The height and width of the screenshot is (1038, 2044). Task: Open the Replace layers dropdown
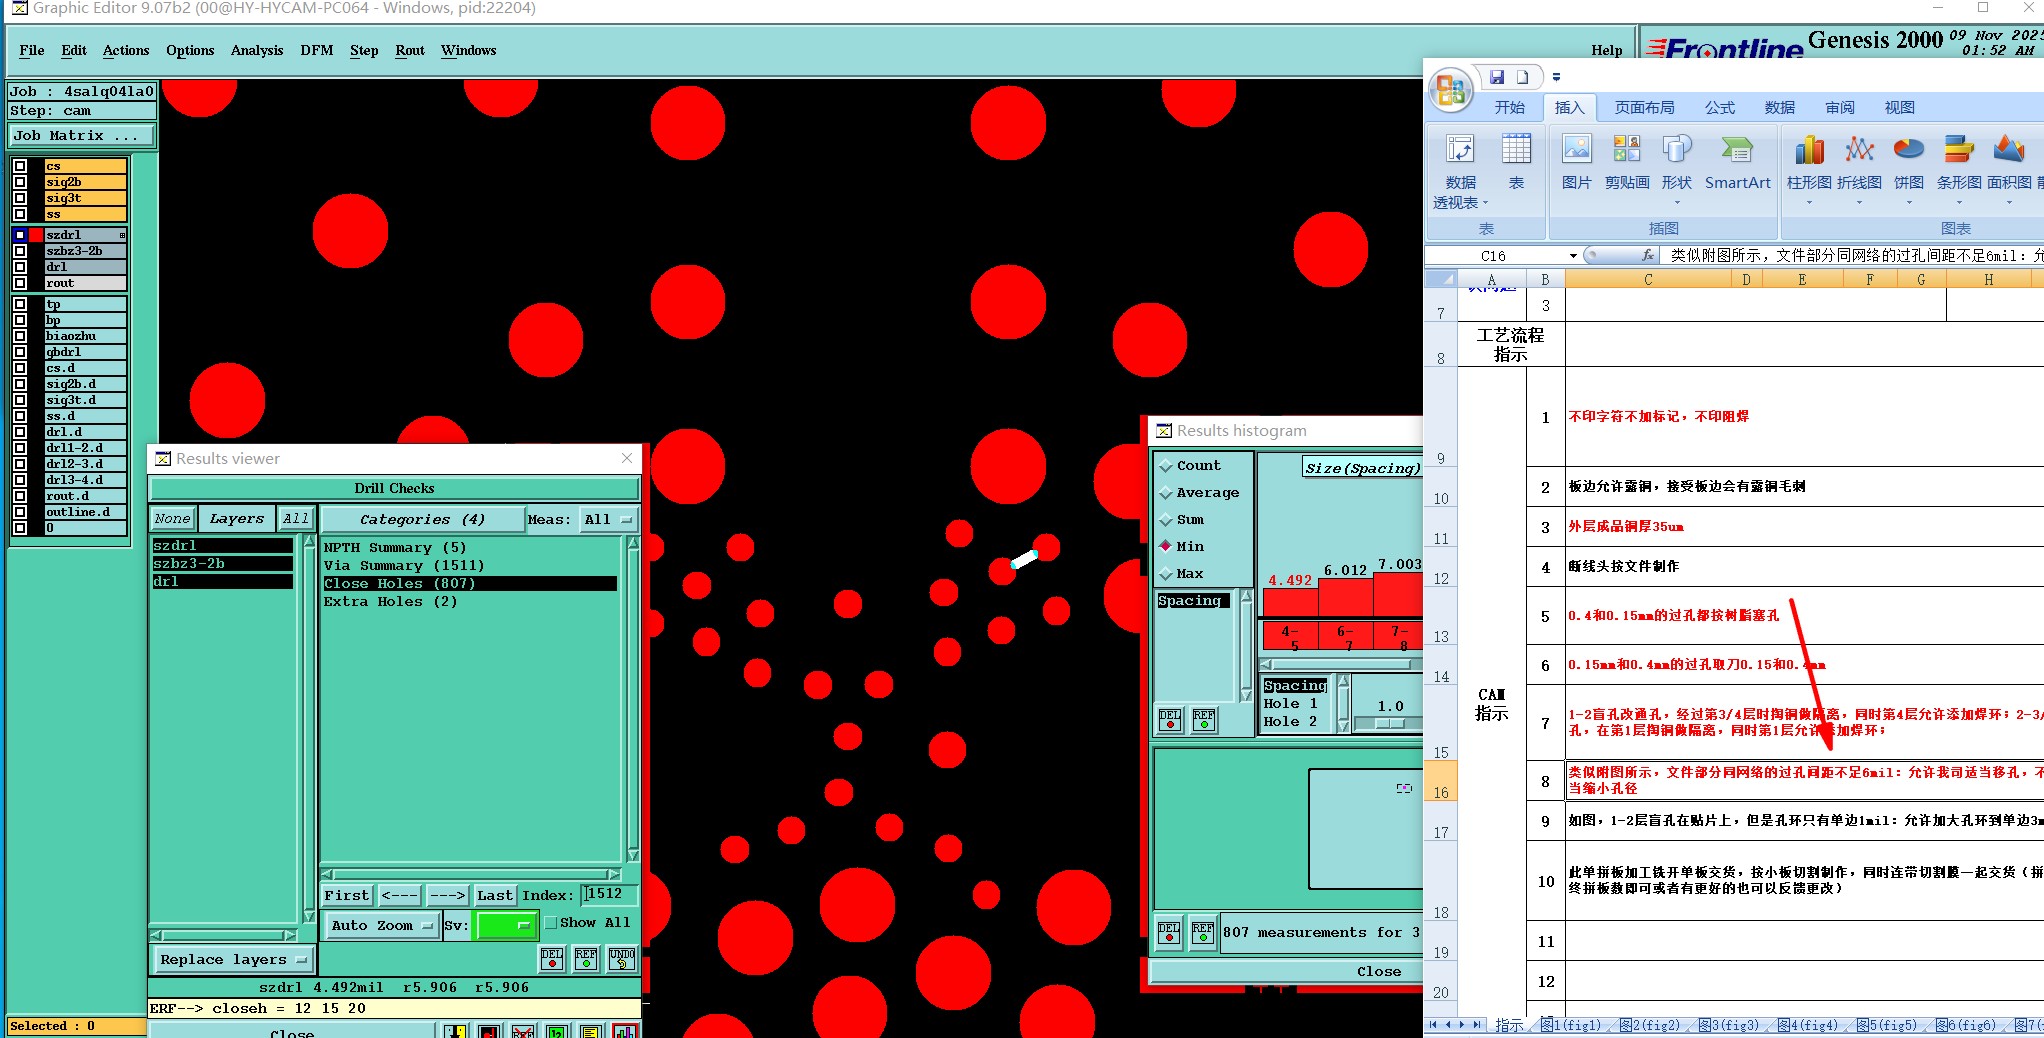[234, 960]
